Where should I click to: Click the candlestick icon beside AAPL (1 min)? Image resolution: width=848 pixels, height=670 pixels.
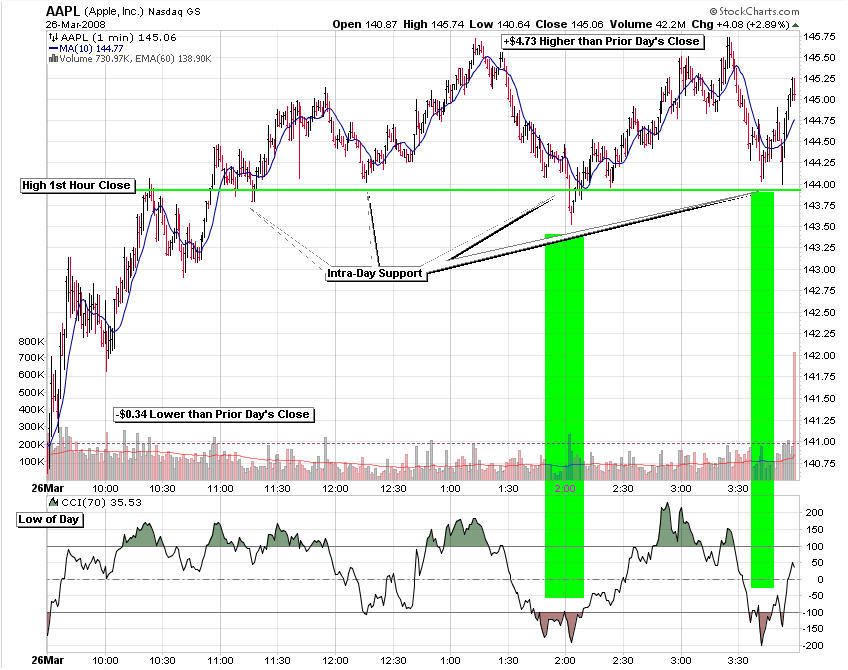[x=53, y=37]
